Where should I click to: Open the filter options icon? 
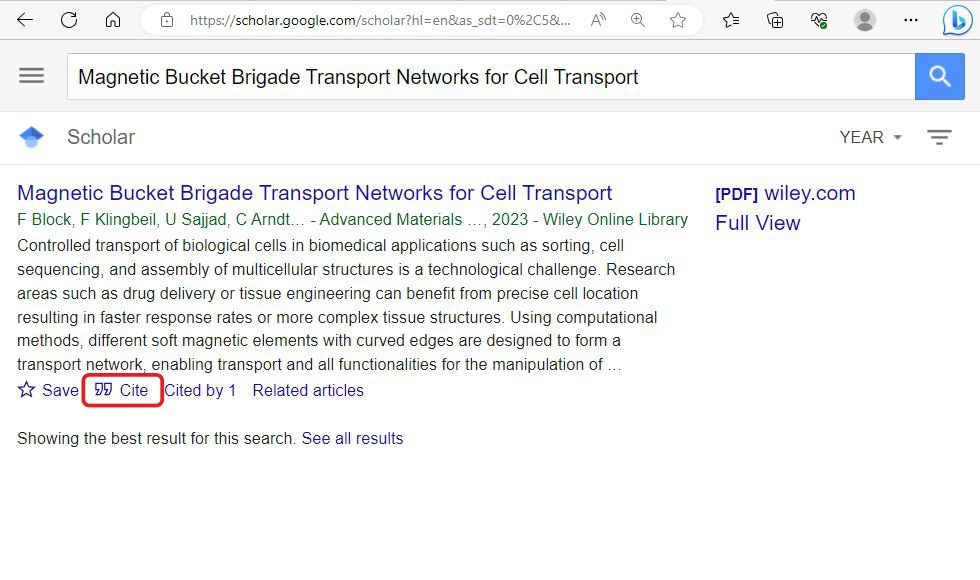939,137
